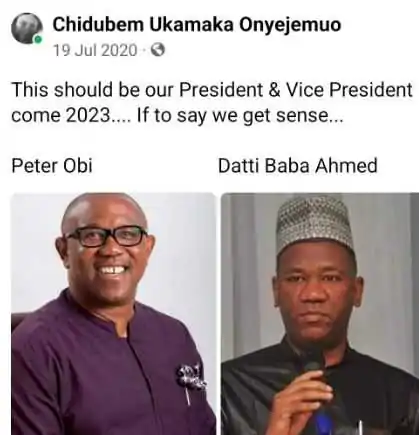
Task: Click the ampersand in the post text
Action: (274, 90)
